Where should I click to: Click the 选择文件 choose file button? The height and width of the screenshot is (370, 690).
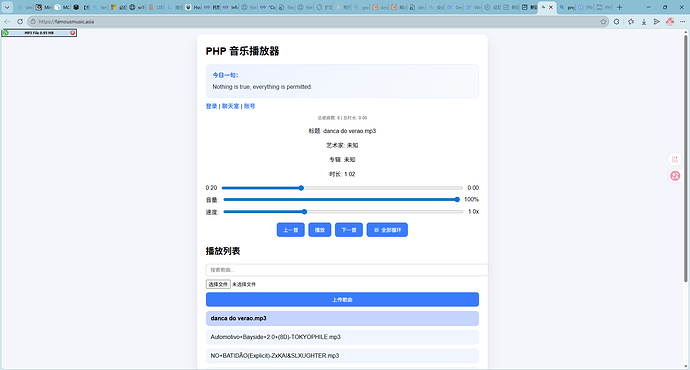point(218,284)
